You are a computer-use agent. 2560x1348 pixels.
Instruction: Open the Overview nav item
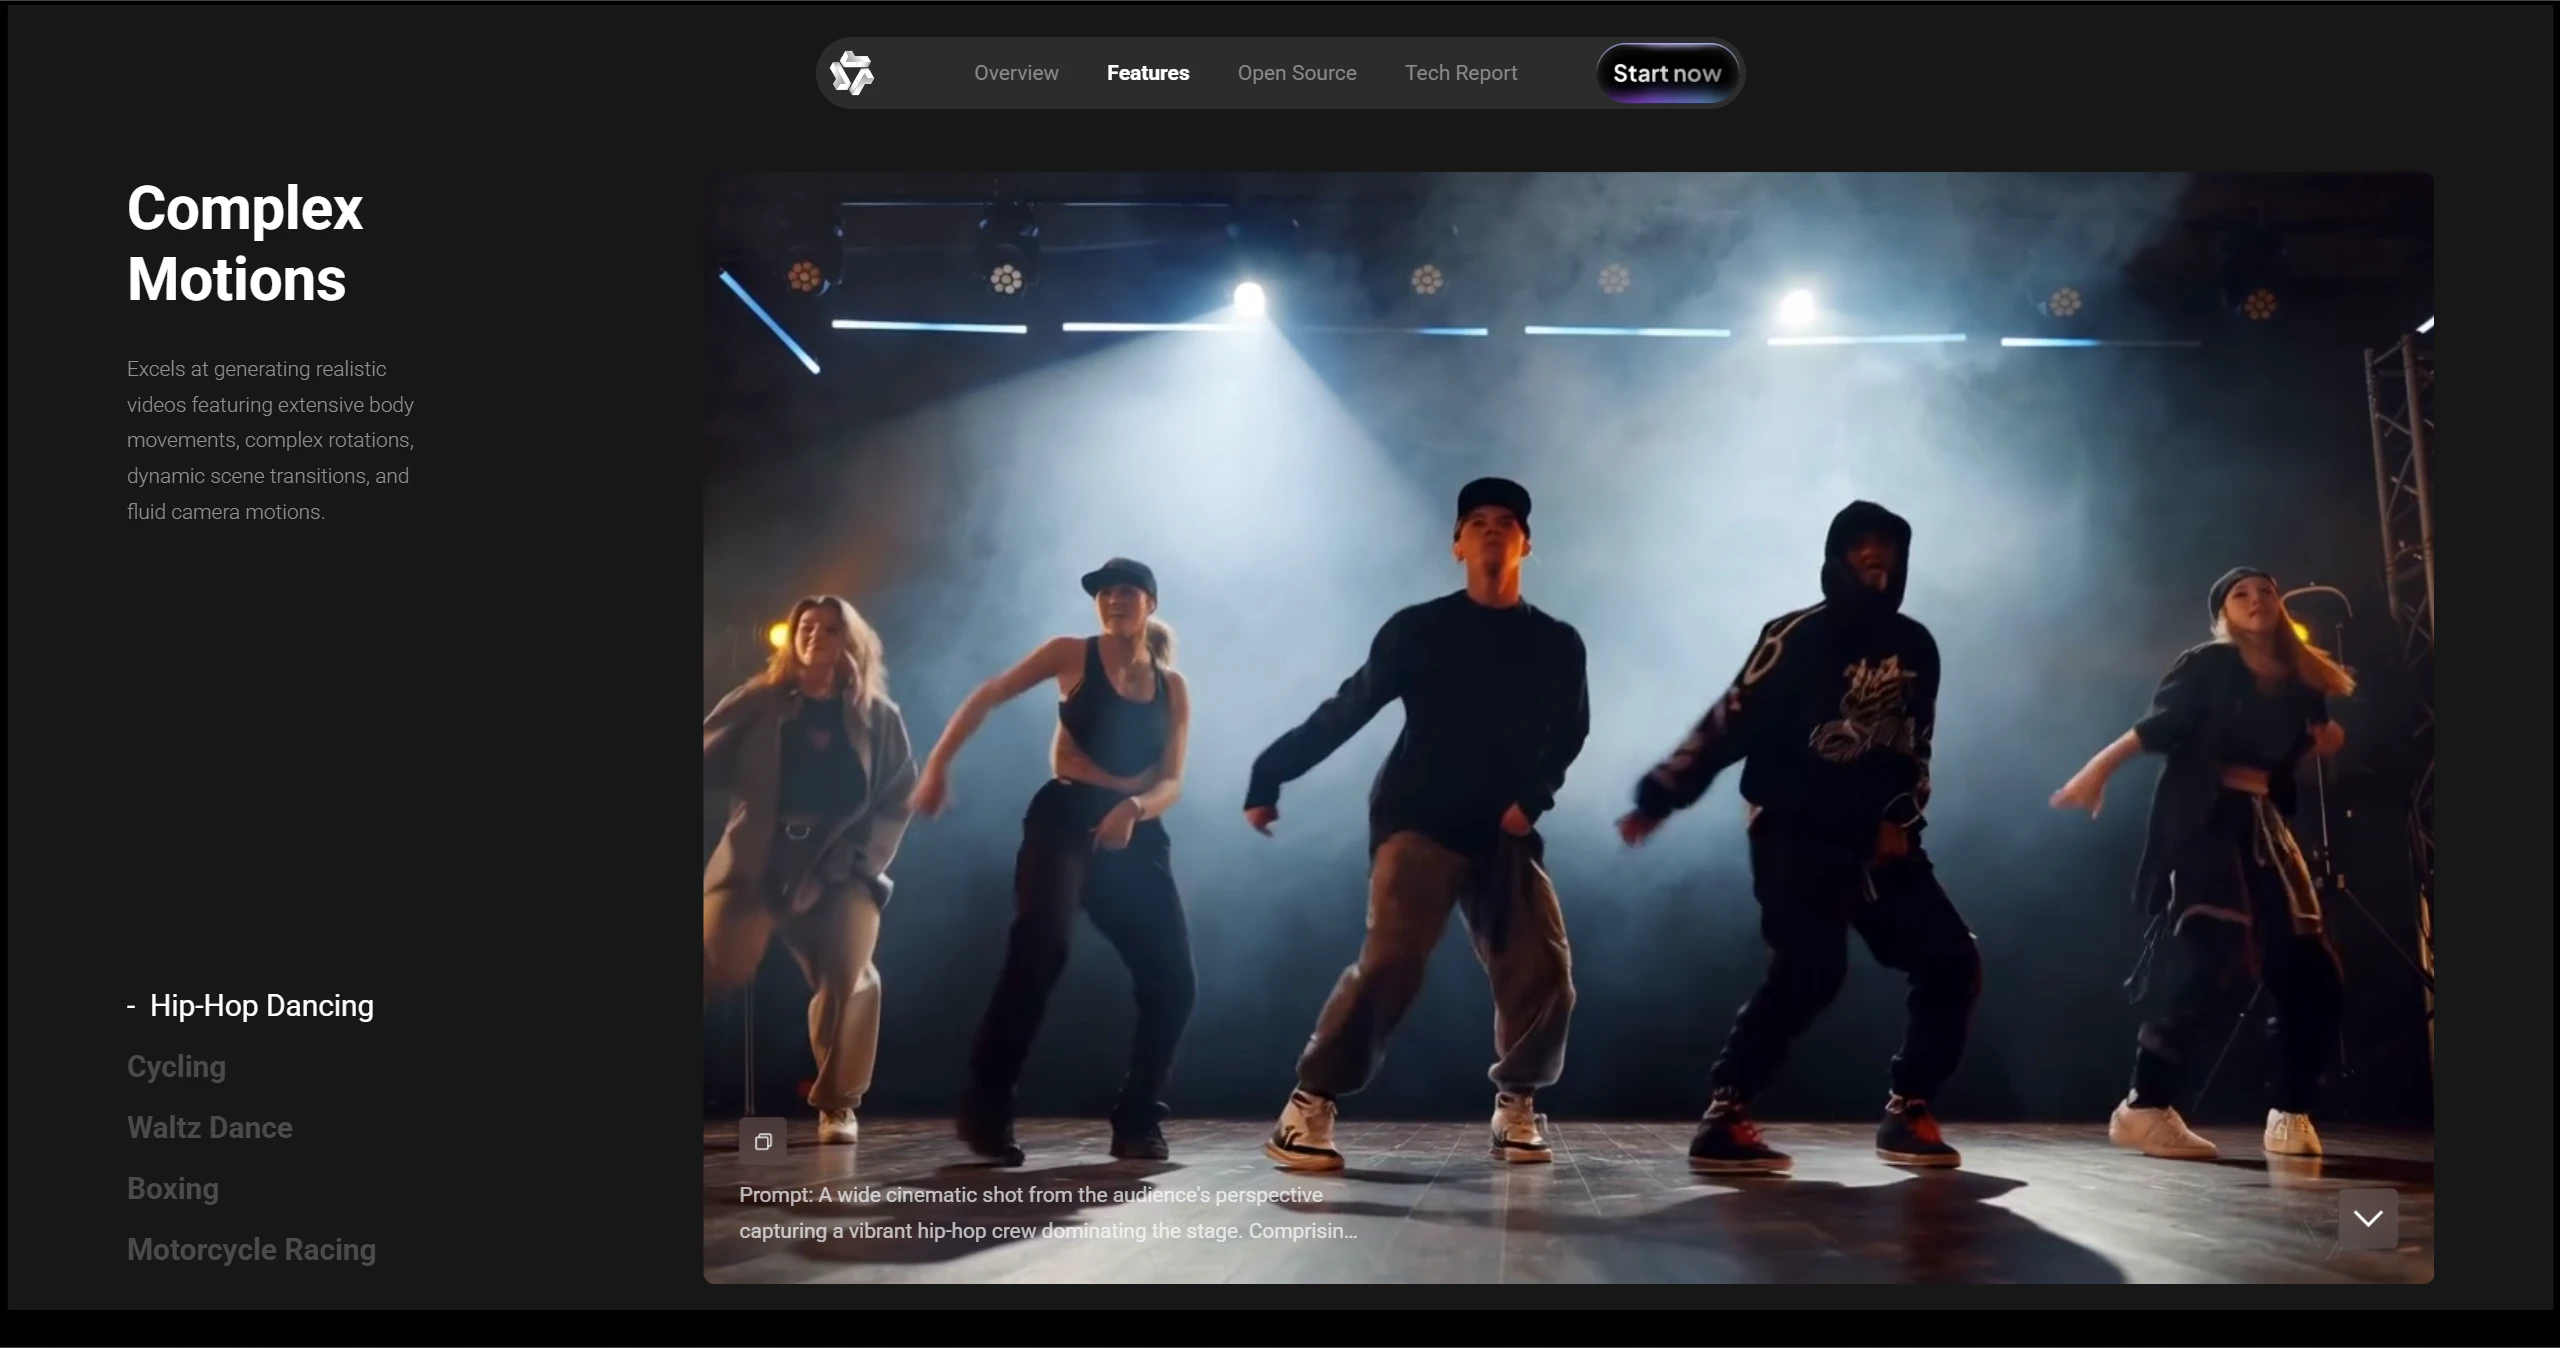(x=1016, y=73)
